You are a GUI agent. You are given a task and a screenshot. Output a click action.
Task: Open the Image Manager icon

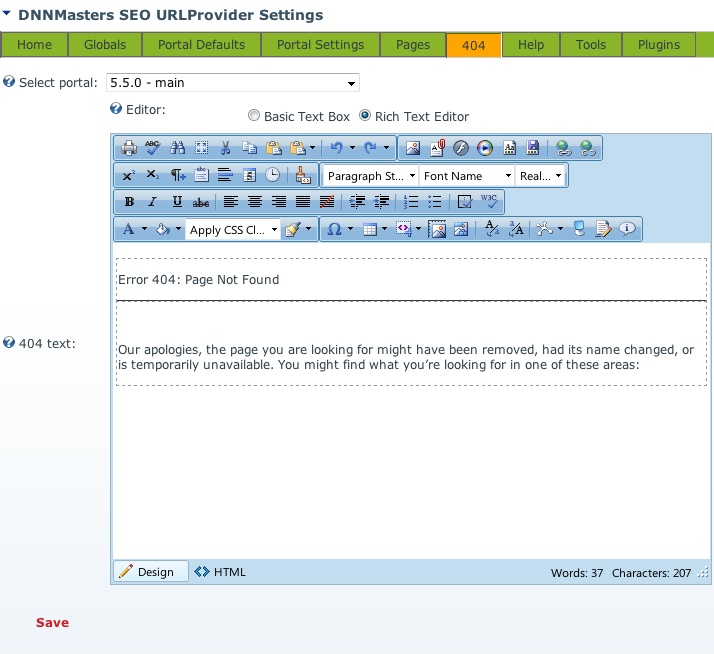[413, 148]
